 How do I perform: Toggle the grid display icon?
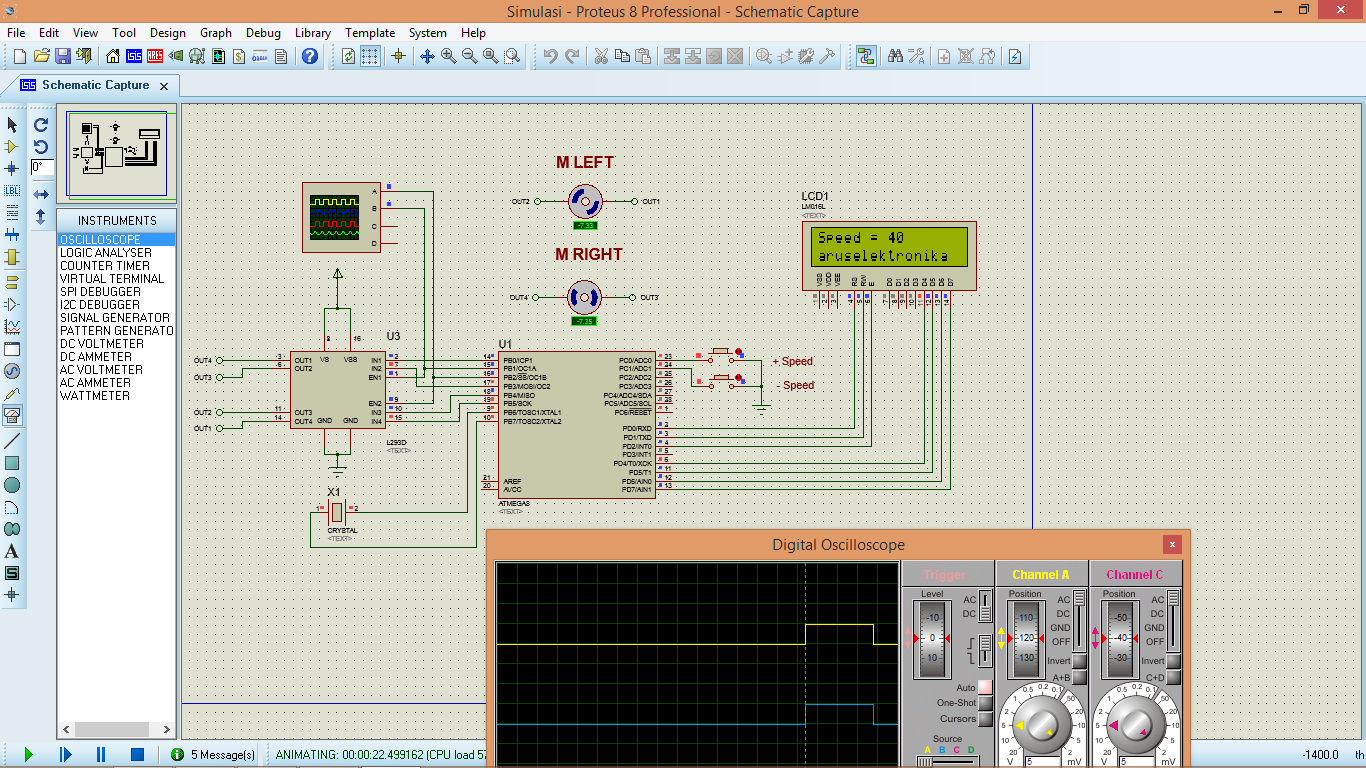[370, 56]
